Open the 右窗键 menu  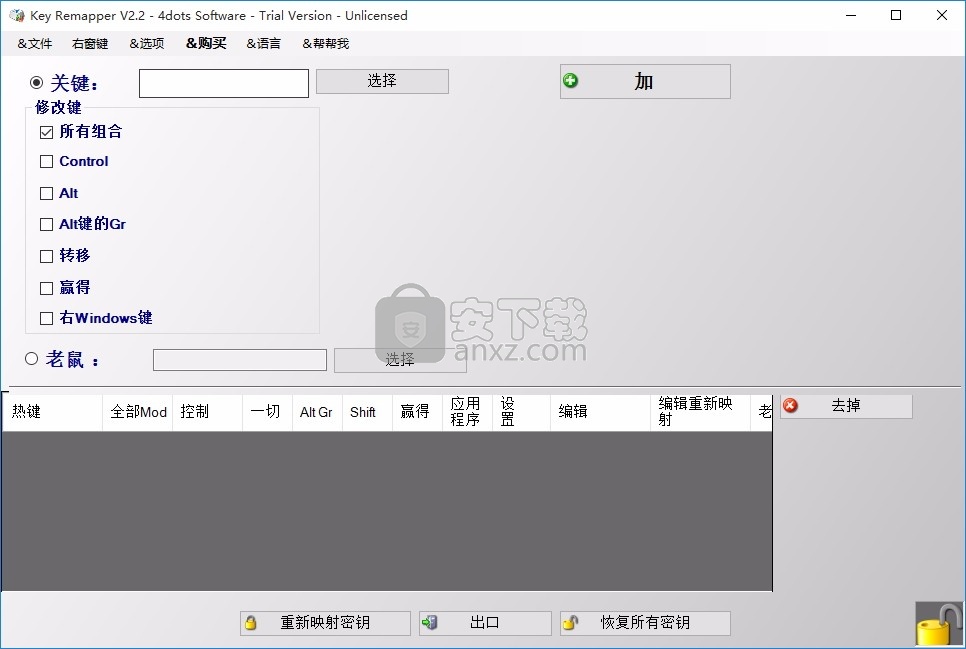point(90,44)
